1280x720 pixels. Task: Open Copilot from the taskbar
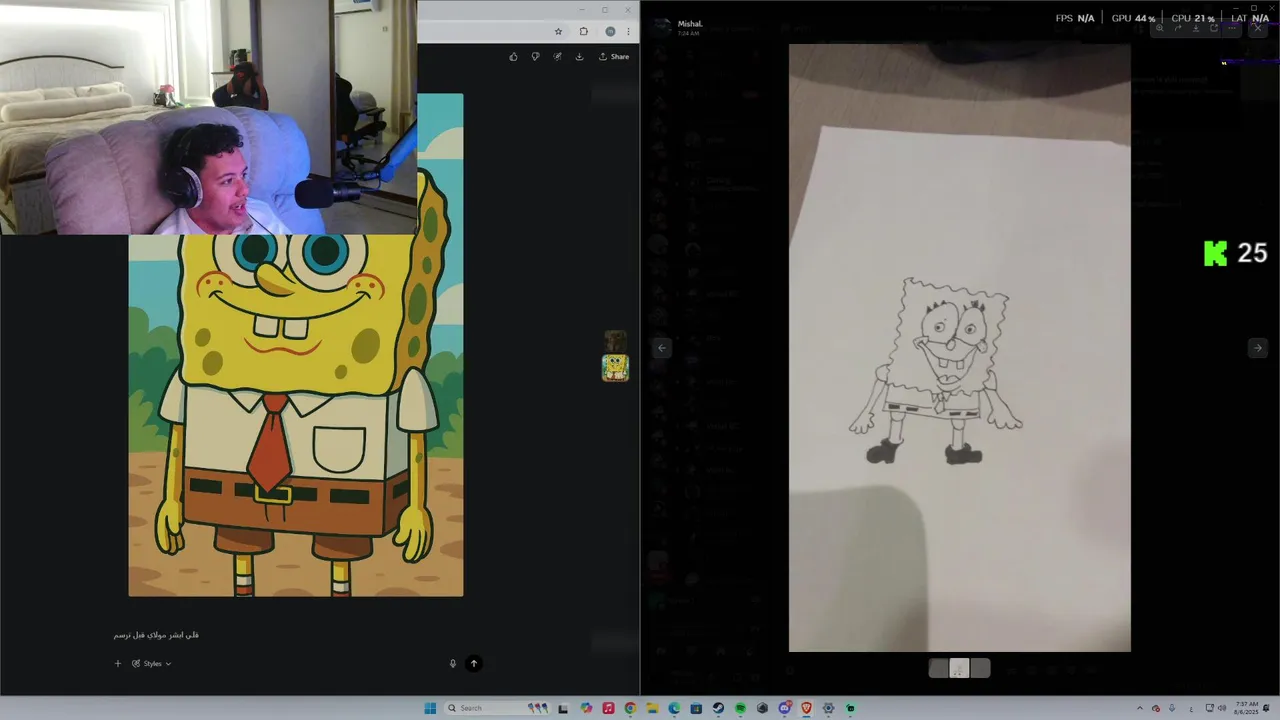tap(586, 708)
